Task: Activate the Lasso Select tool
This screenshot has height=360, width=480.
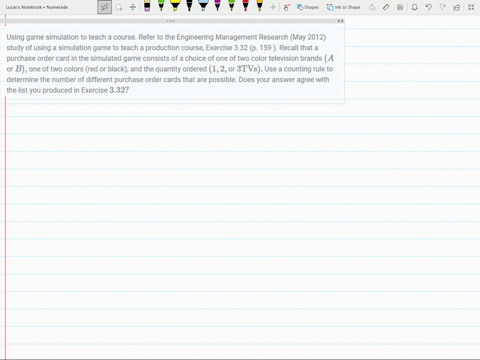Action: [x=119, y=7]
